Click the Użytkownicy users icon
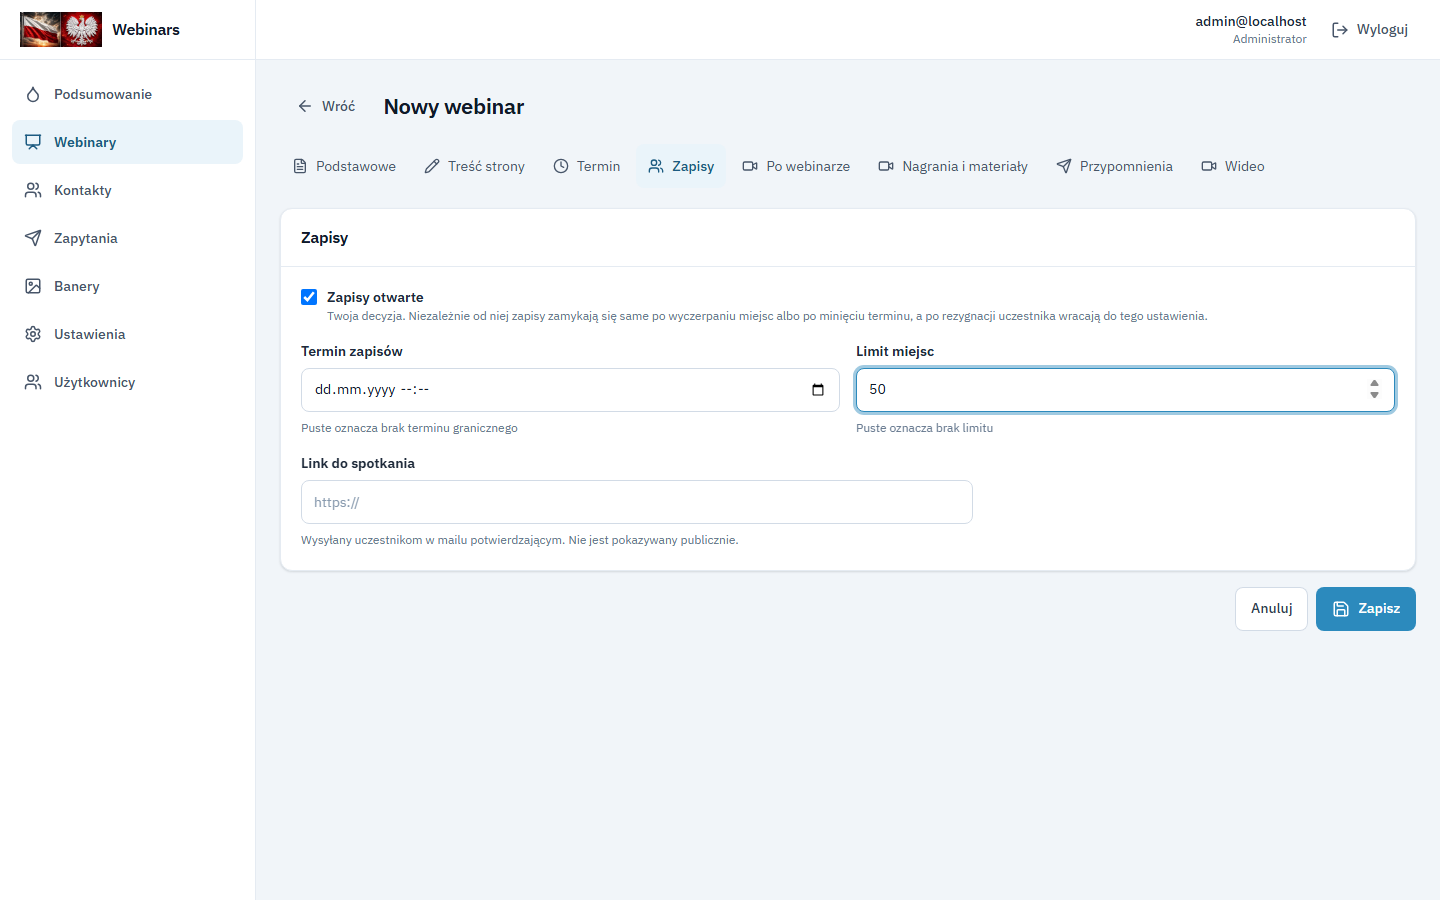The width and height of the screenshot is (1440, 900). click(33, 382)
